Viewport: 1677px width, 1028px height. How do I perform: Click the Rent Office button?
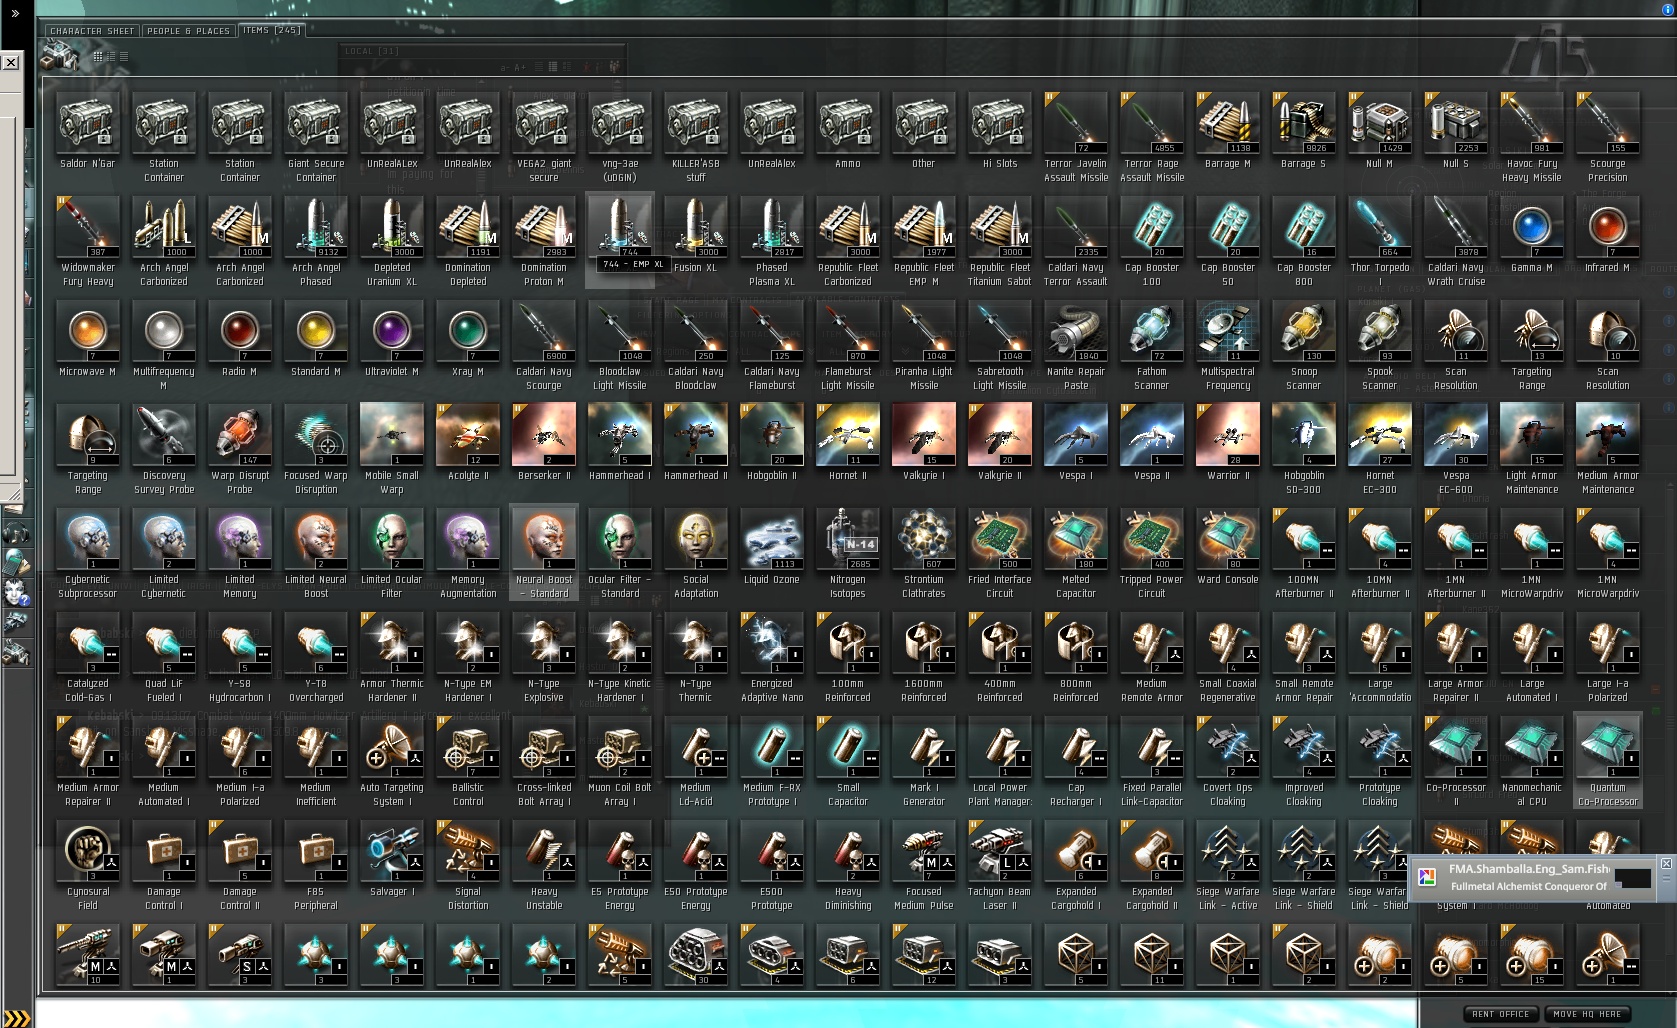click(1501, 1014)
